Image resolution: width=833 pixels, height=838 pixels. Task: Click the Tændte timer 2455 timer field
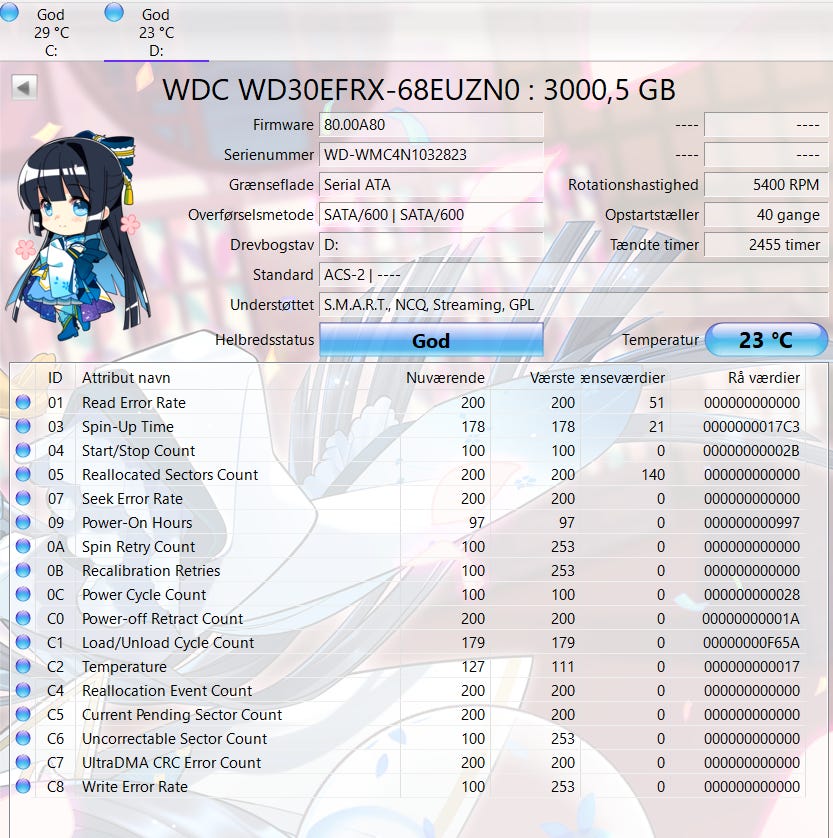point(766,245)
